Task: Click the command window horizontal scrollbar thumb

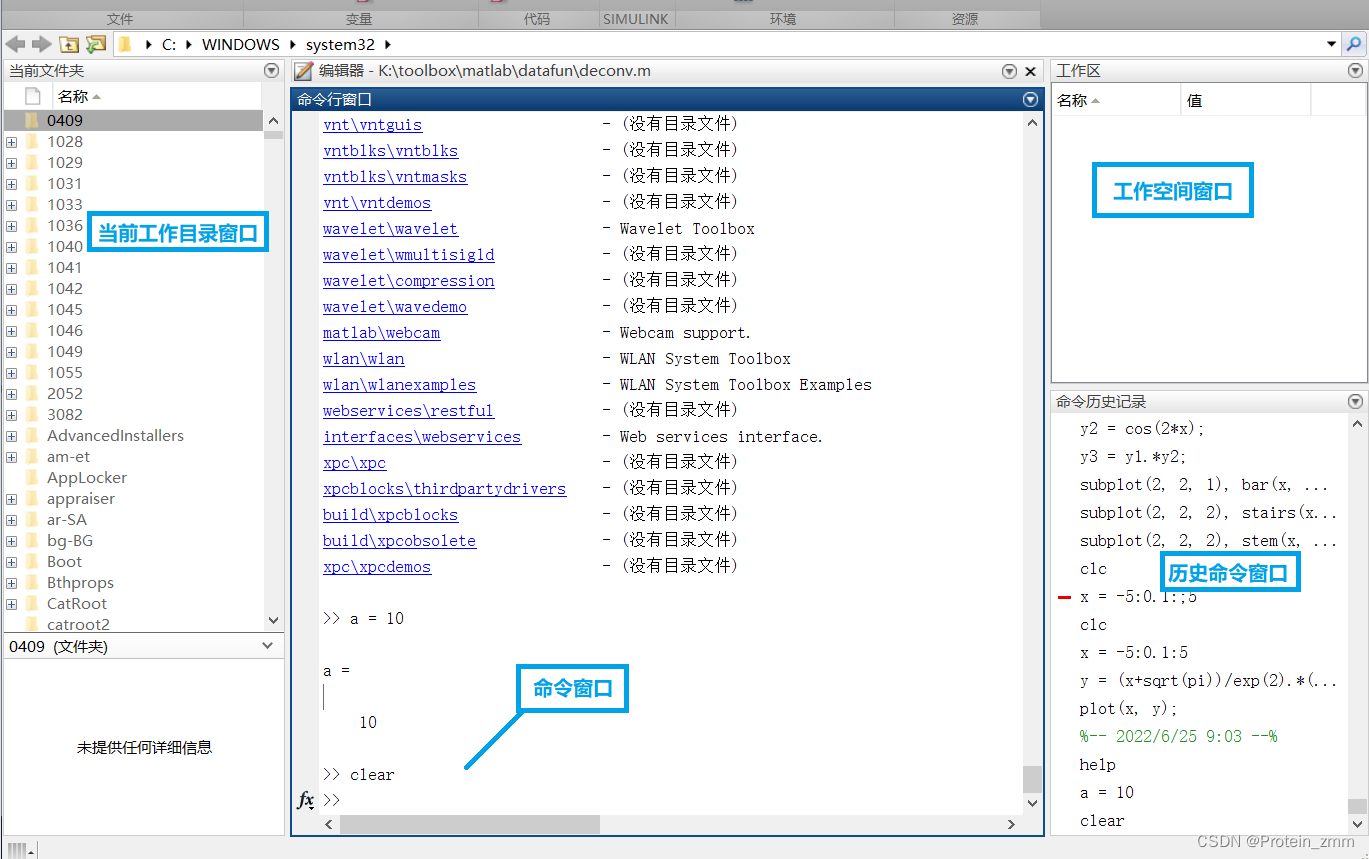Action: pyautogui.click(x=469, y=824)
